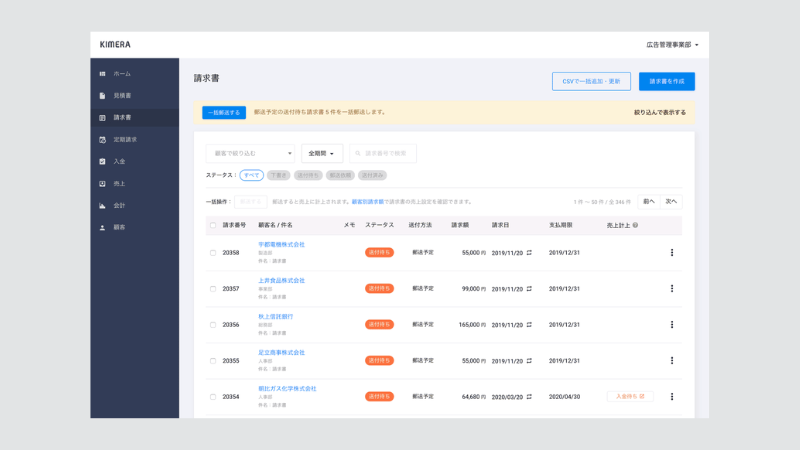Image resolution: width=800 pixels, height=450 pixels.
Task: Filter status by すべて
Action: (251, 175)
